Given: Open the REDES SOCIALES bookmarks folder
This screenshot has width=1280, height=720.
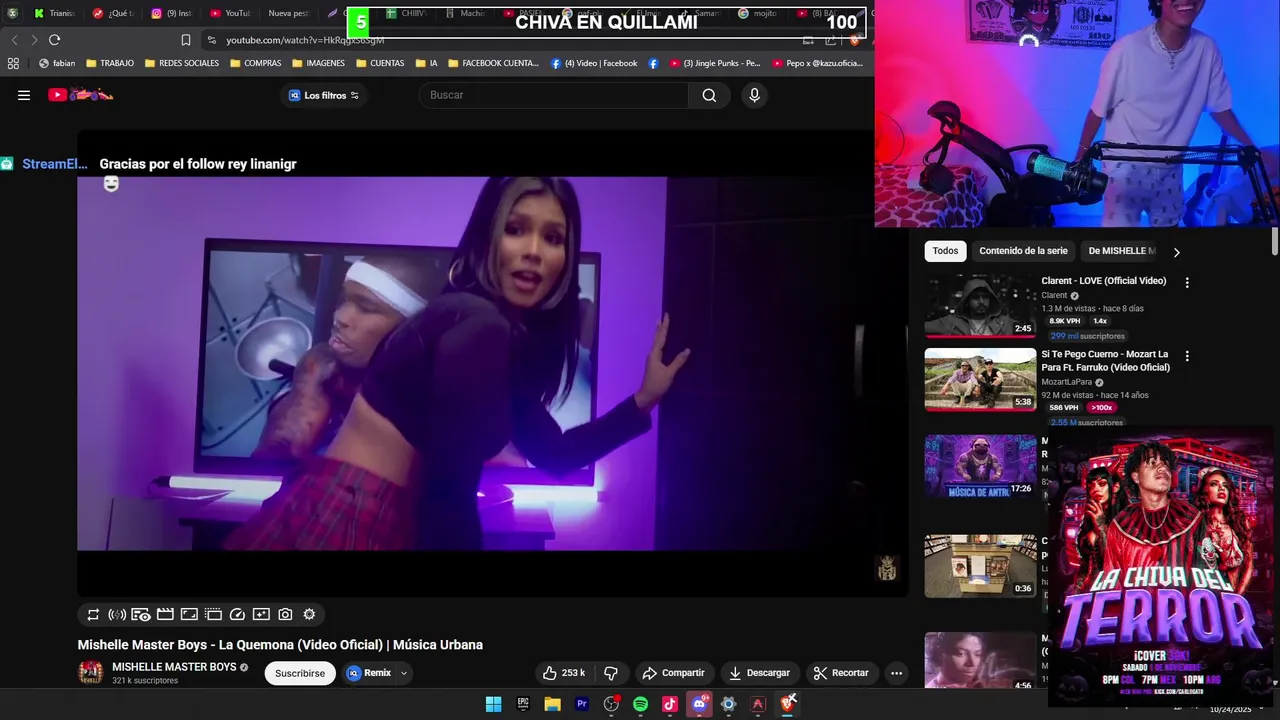Looking at the screenshot, I should (x=182, y=63).
